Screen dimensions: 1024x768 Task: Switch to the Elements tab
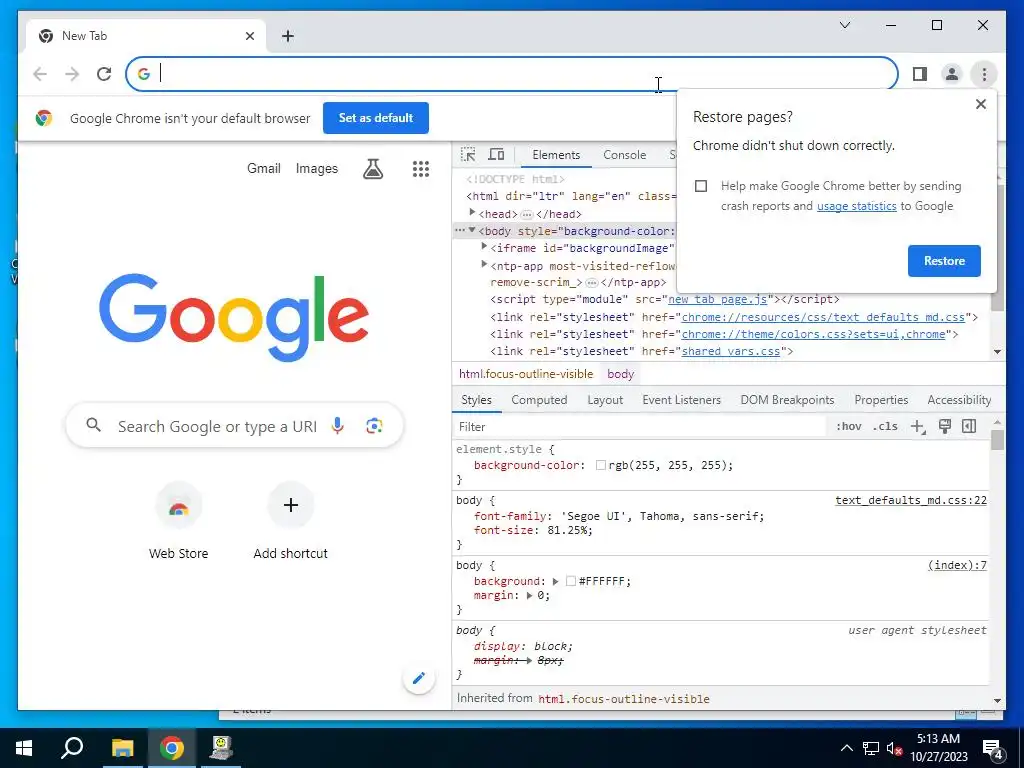pyautogui.click(x=556, y=155)
